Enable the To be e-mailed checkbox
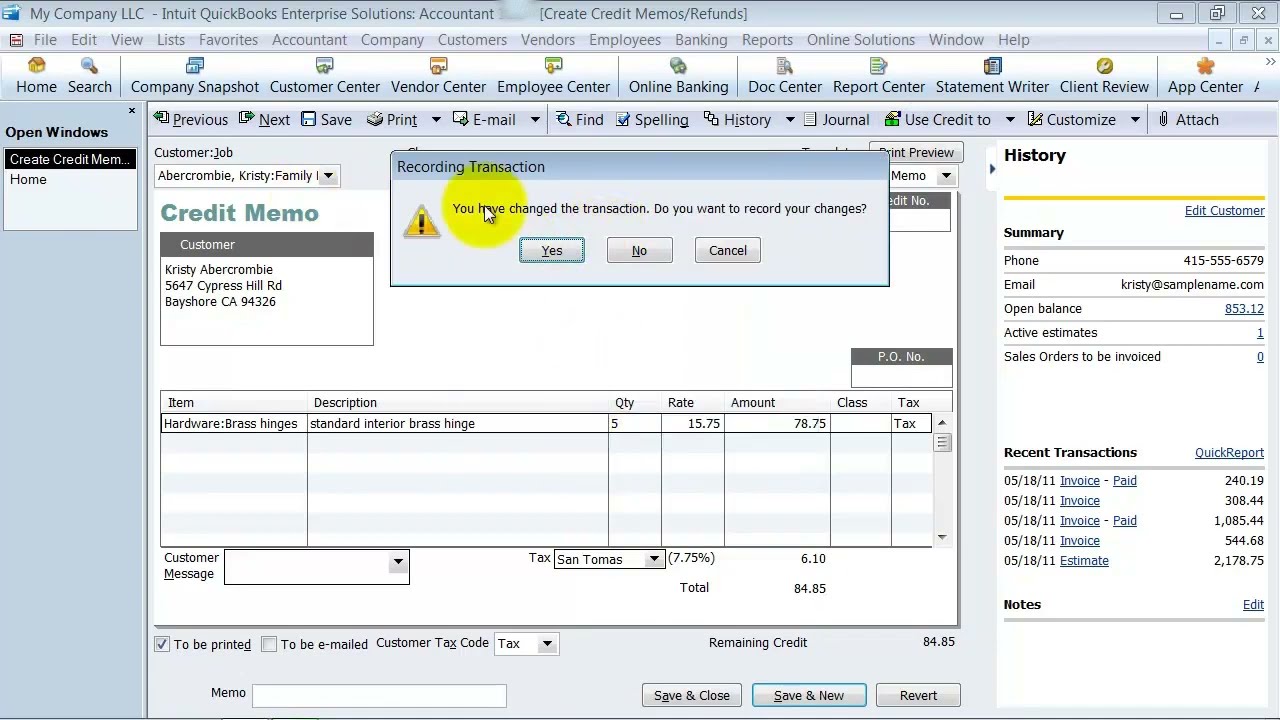The image size is (1280, 720). (269, 644)
